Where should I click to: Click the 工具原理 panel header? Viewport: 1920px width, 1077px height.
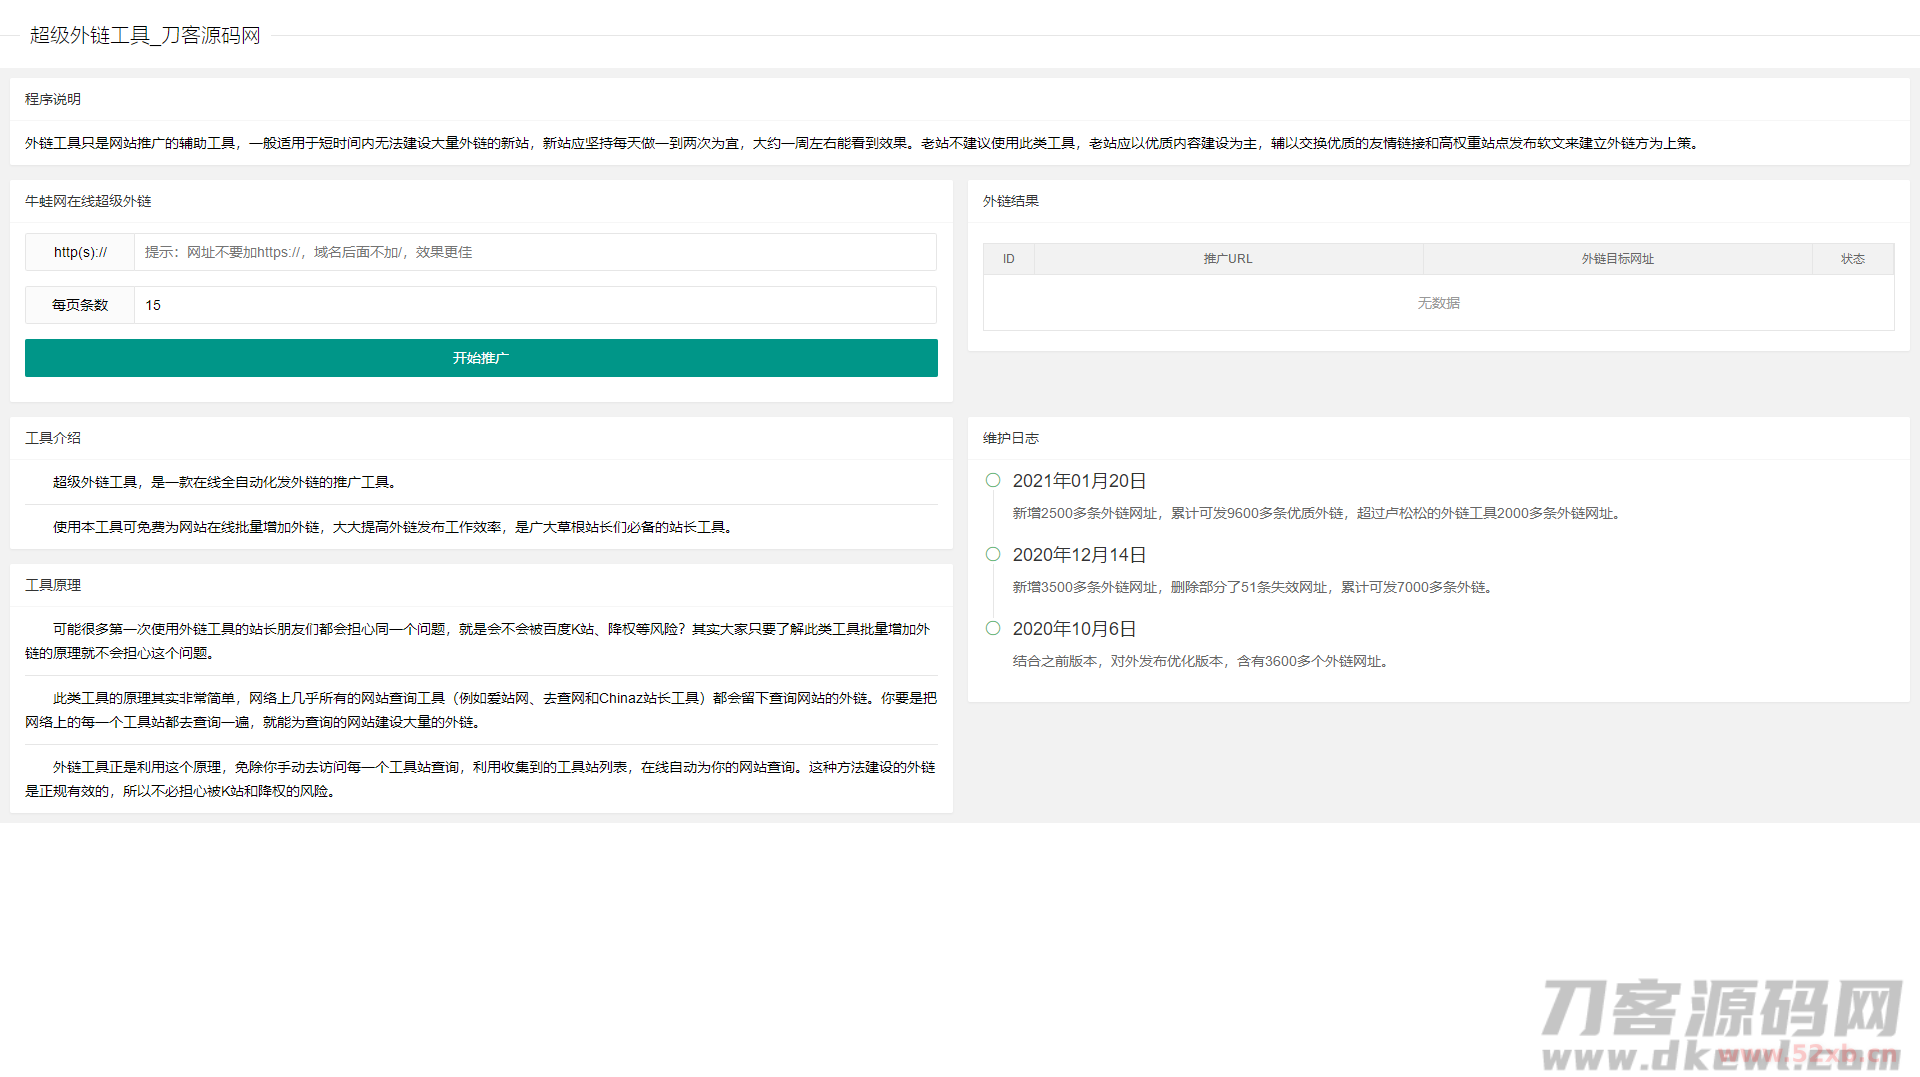(52, 585)
